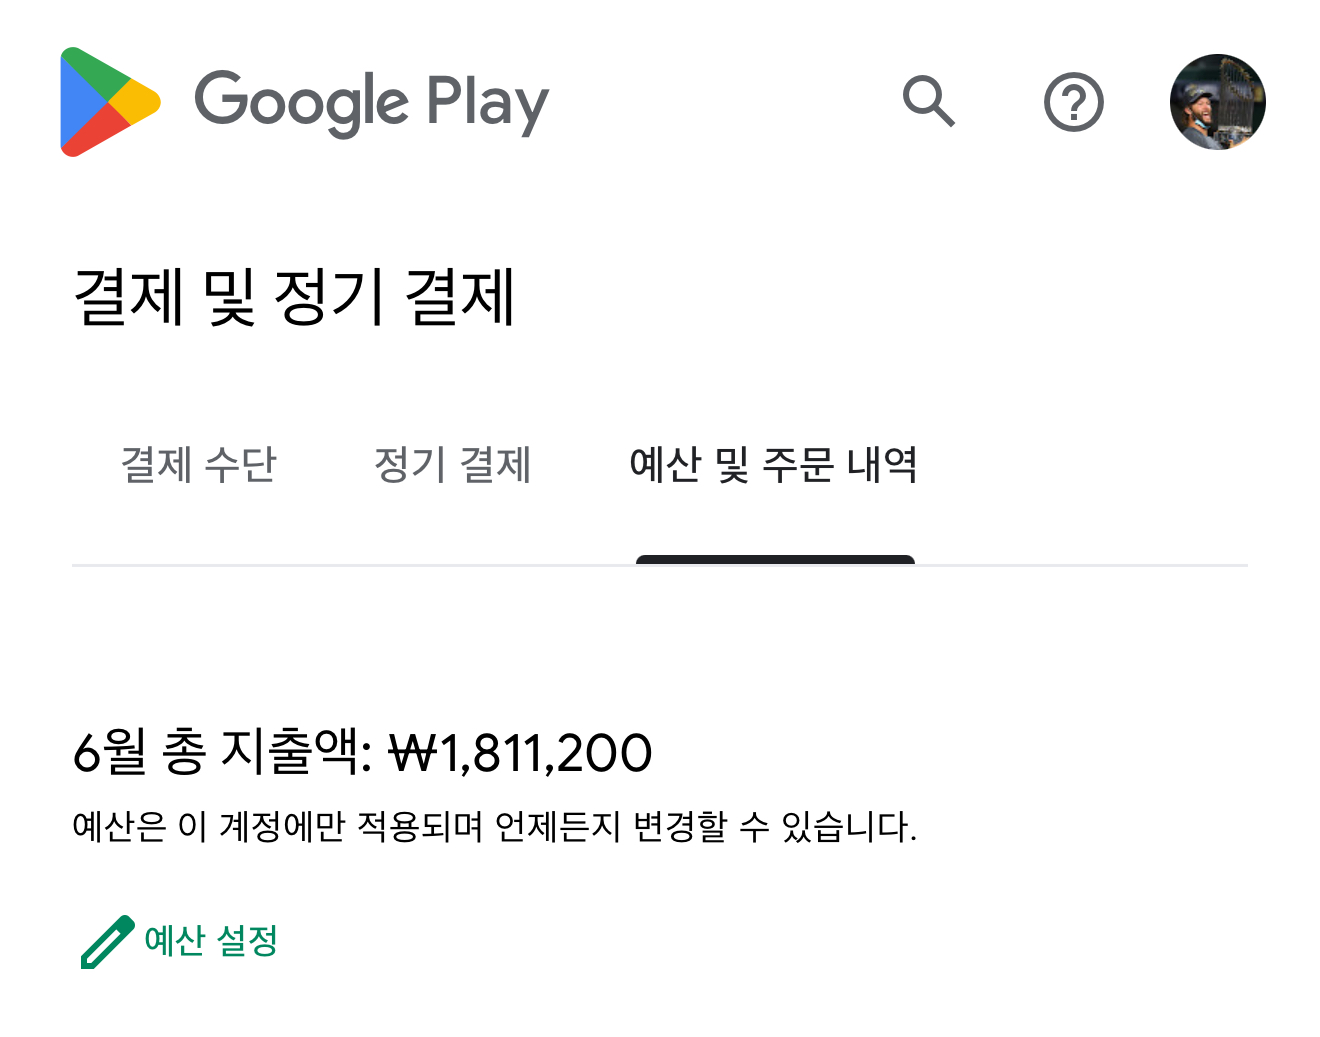Click the budget description sentence below the total
Image resolution: width=1320 pixels, height=1037 pixels.
(494, 827)
